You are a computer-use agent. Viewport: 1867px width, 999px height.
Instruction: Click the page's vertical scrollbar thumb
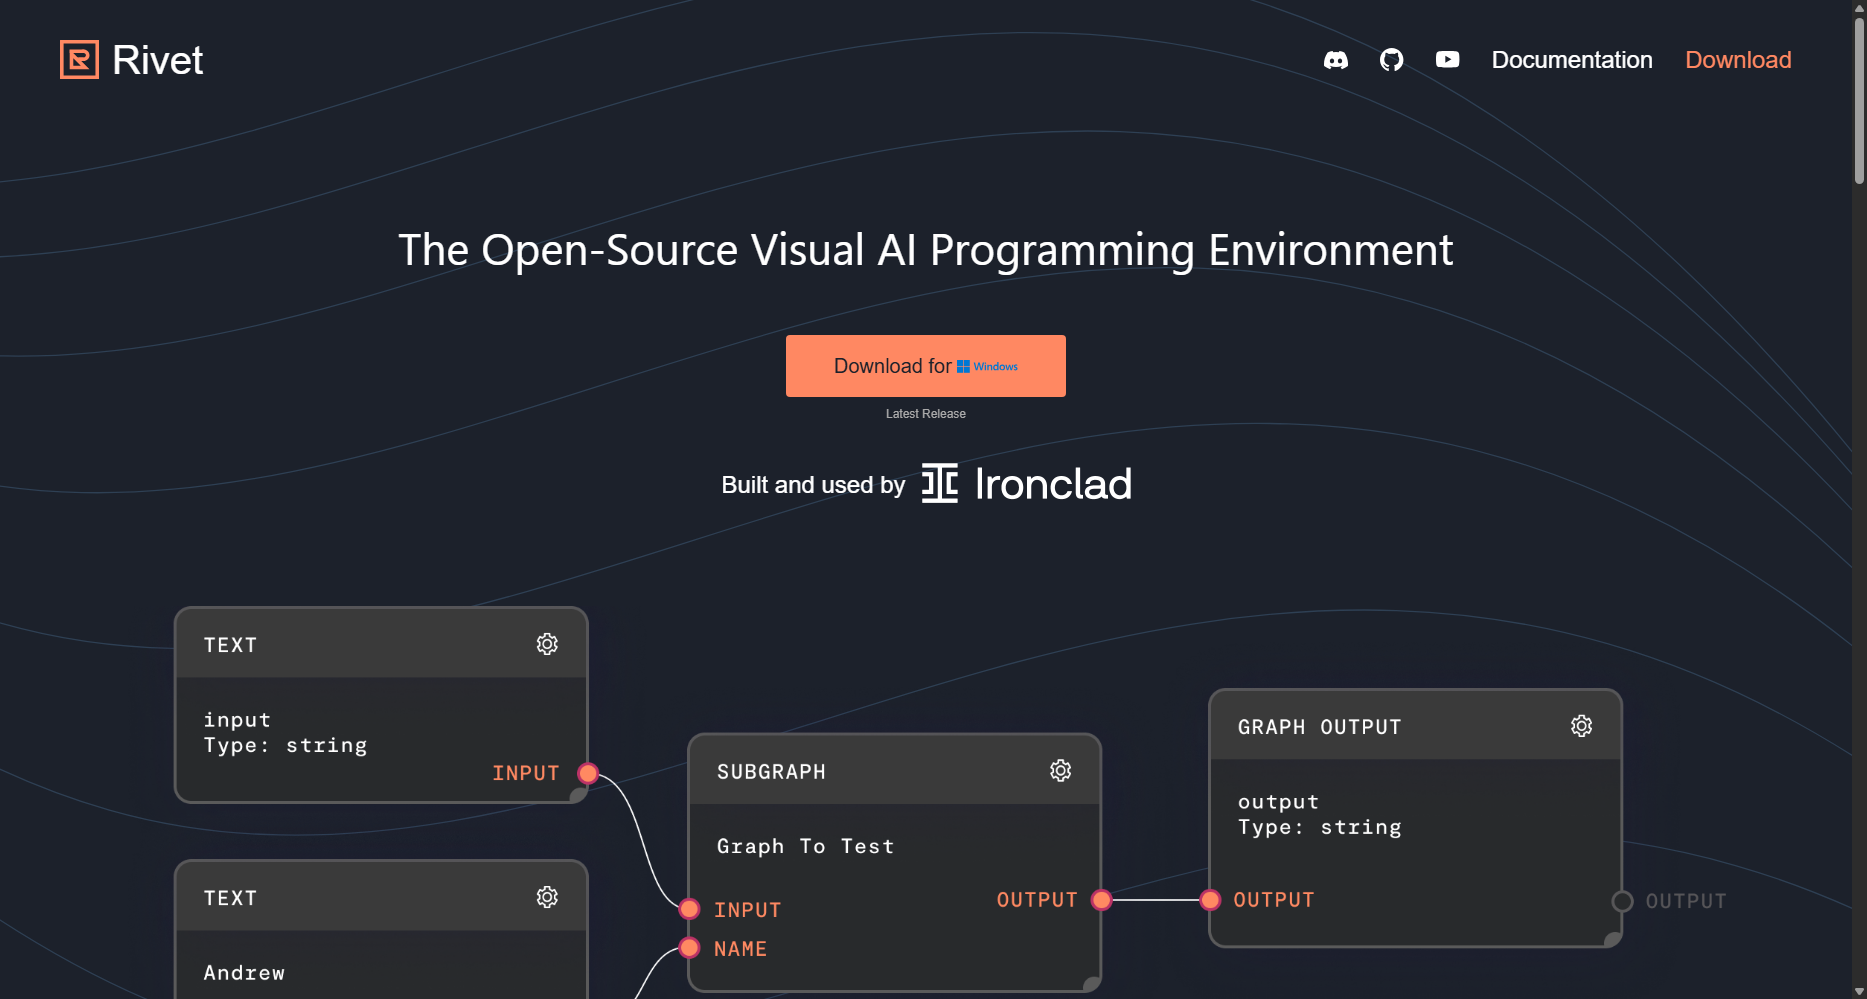click(1859, 100)
